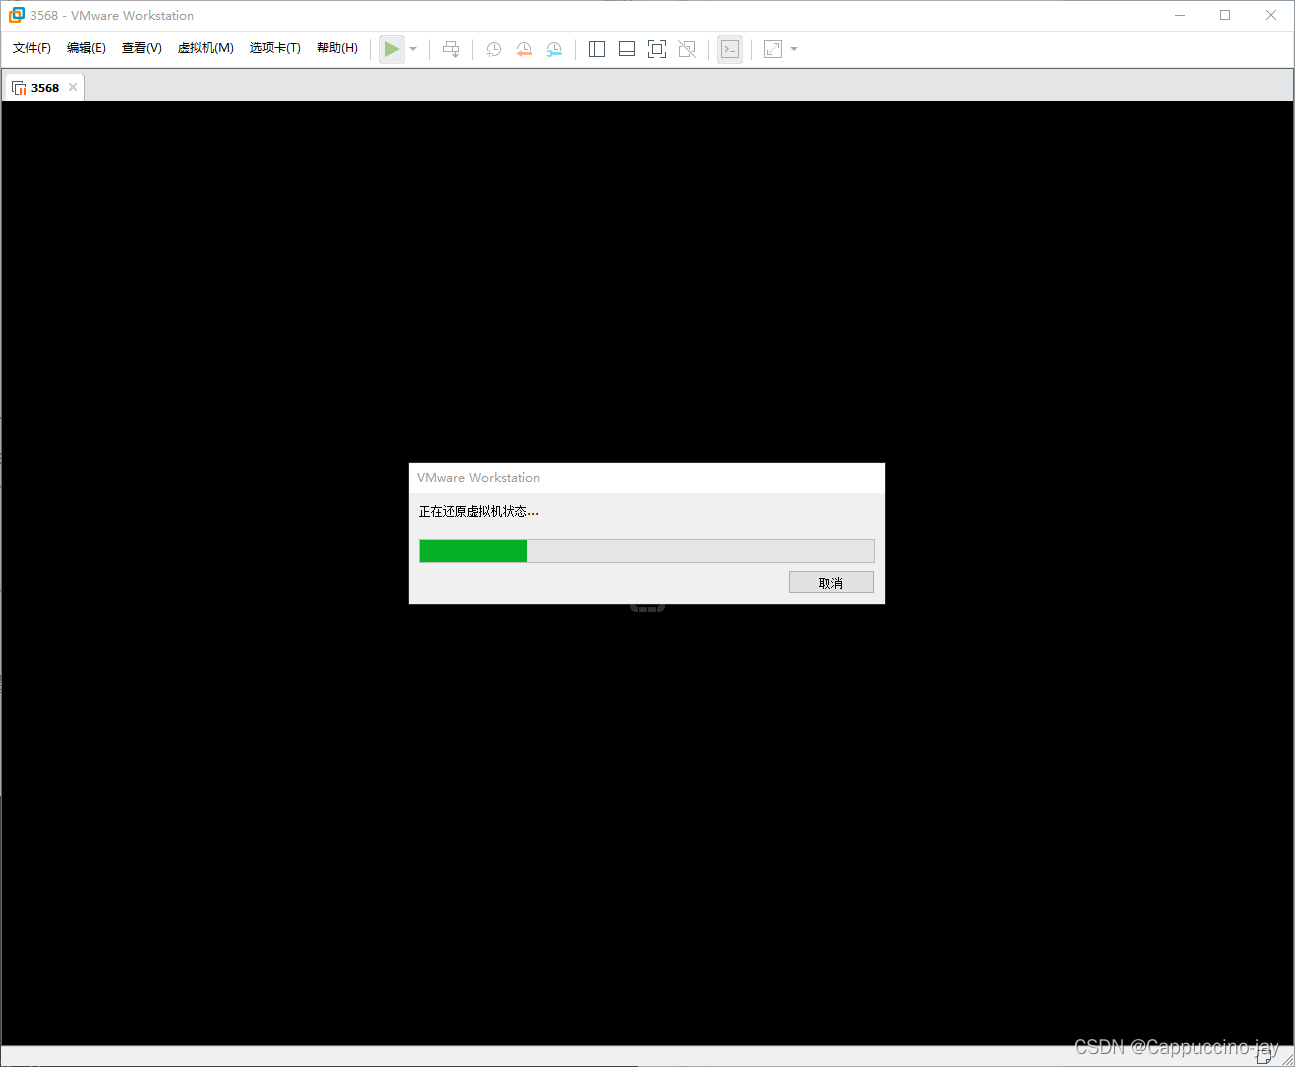1295x1067 pixels.
Task: Maximize the VMware Workstation window
Action: click(1225, 15)
